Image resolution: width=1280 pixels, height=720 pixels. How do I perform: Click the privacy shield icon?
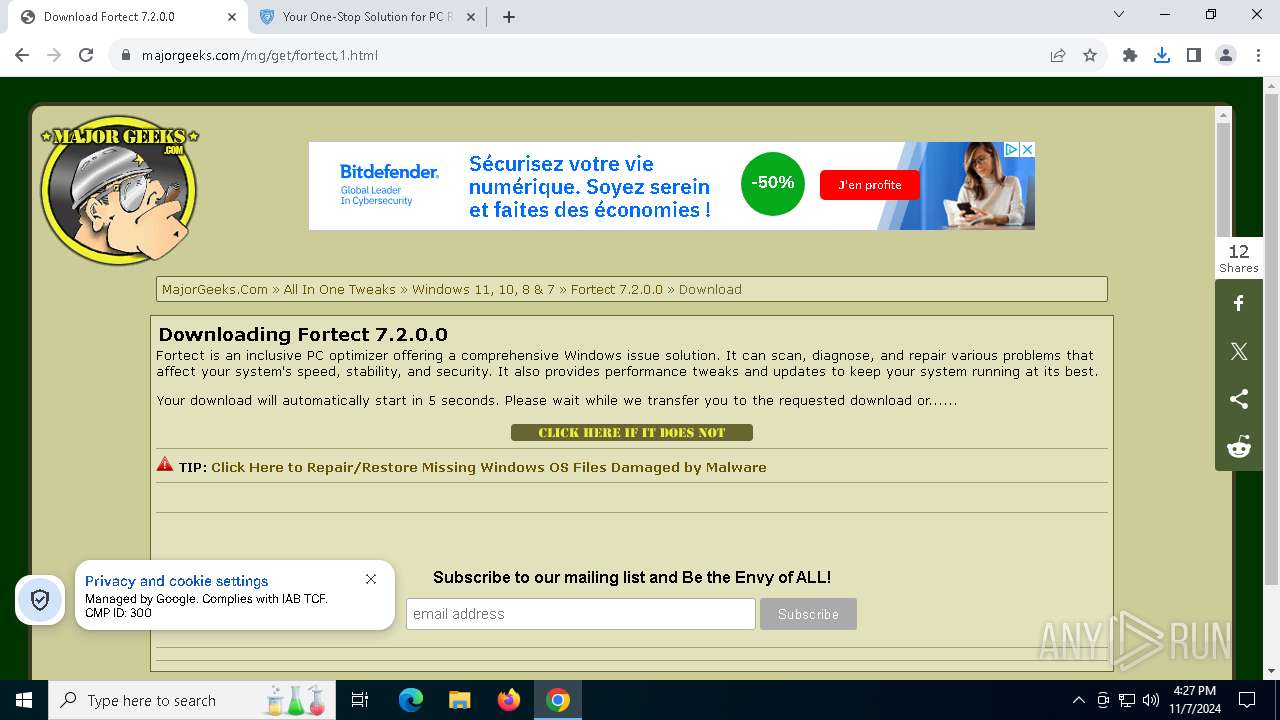[40, 600]
